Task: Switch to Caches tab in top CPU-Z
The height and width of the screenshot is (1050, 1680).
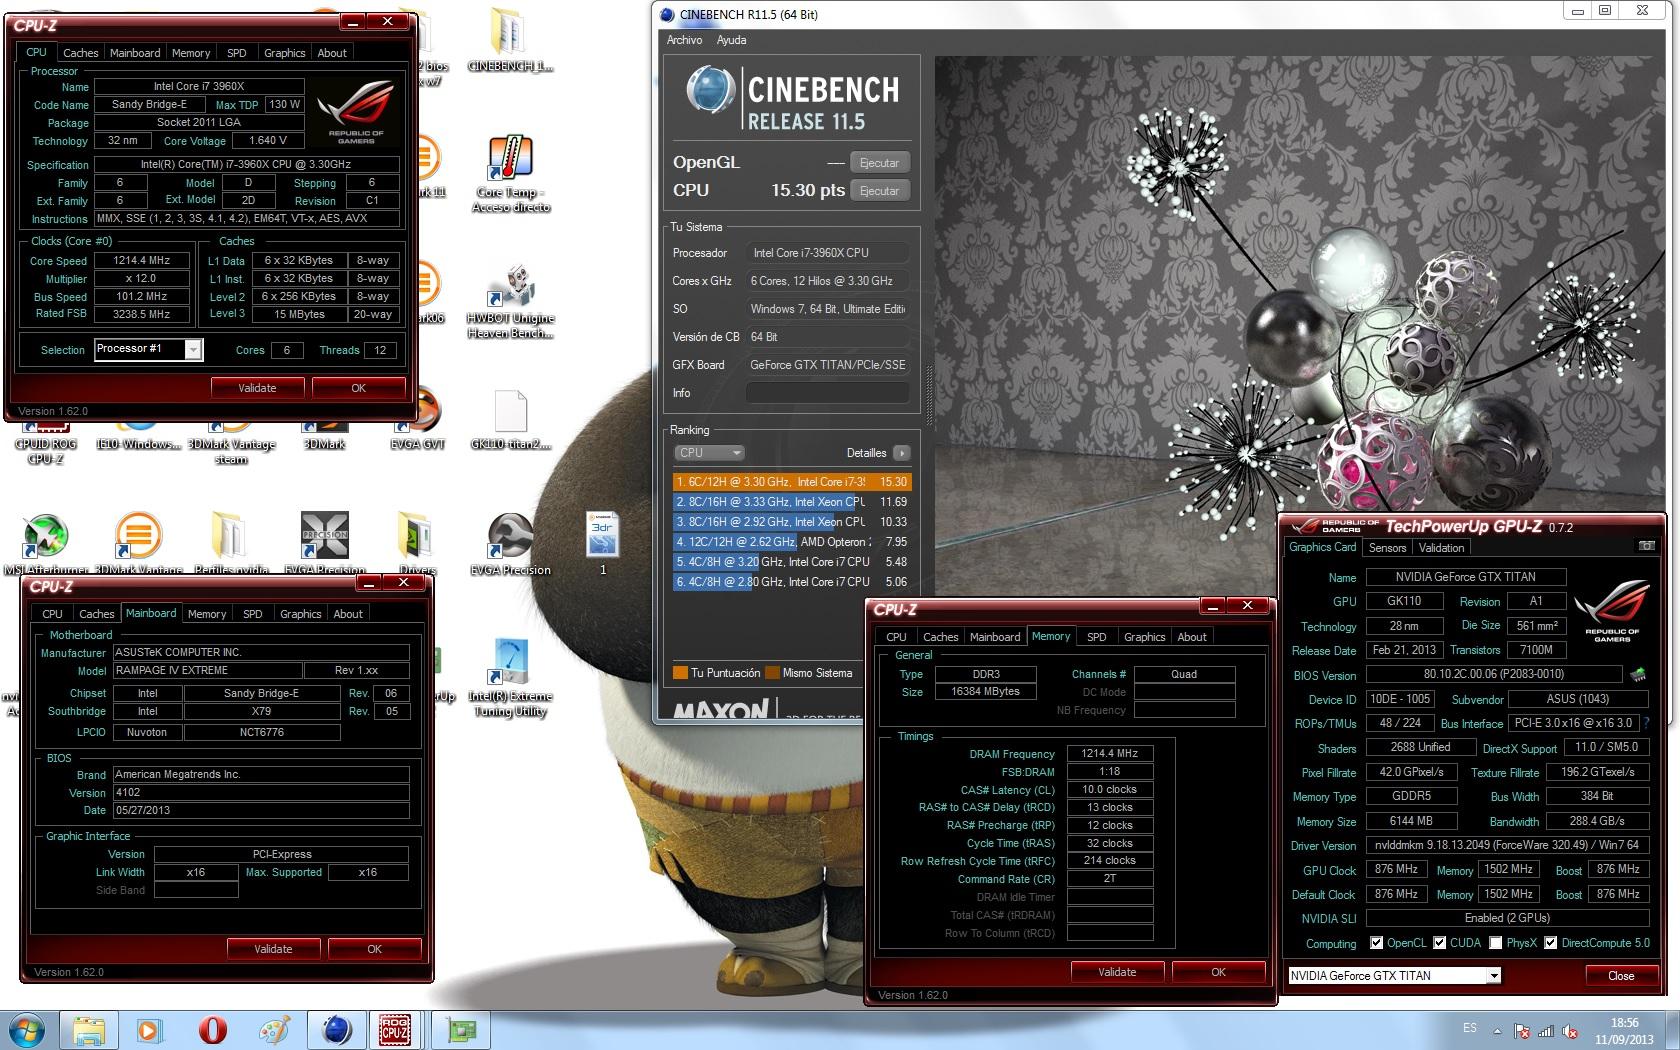Action: [x=80, y=53]
